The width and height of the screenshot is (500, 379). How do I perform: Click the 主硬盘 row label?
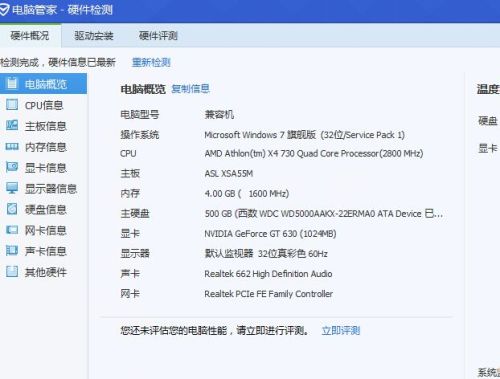135,214
